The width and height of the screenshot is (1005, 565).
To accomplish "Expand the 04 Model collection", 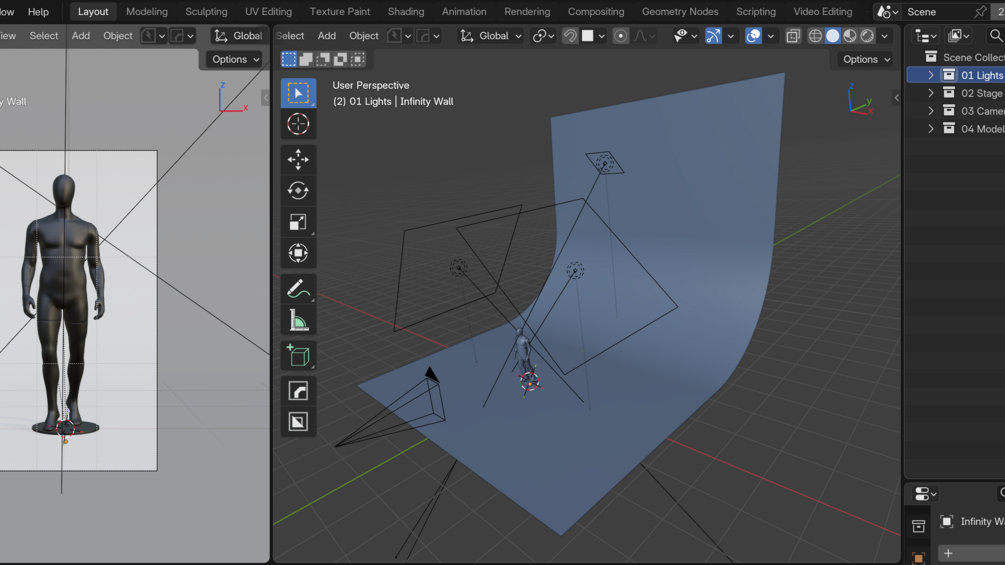I will point(931,129).
